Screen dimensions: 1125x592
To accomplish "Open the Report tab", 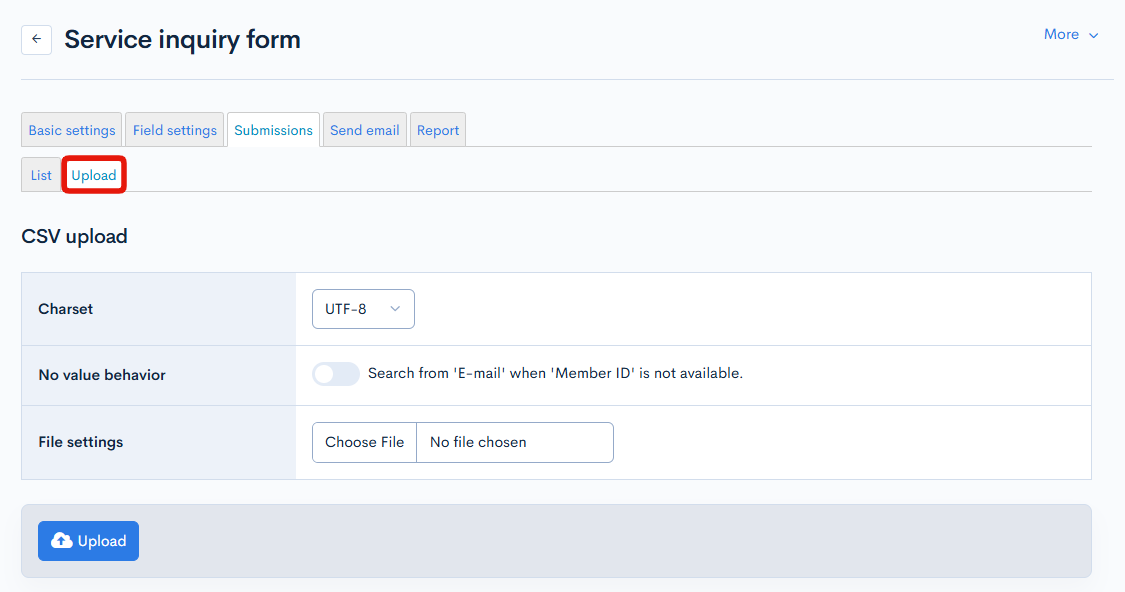I will coord(438,130).
